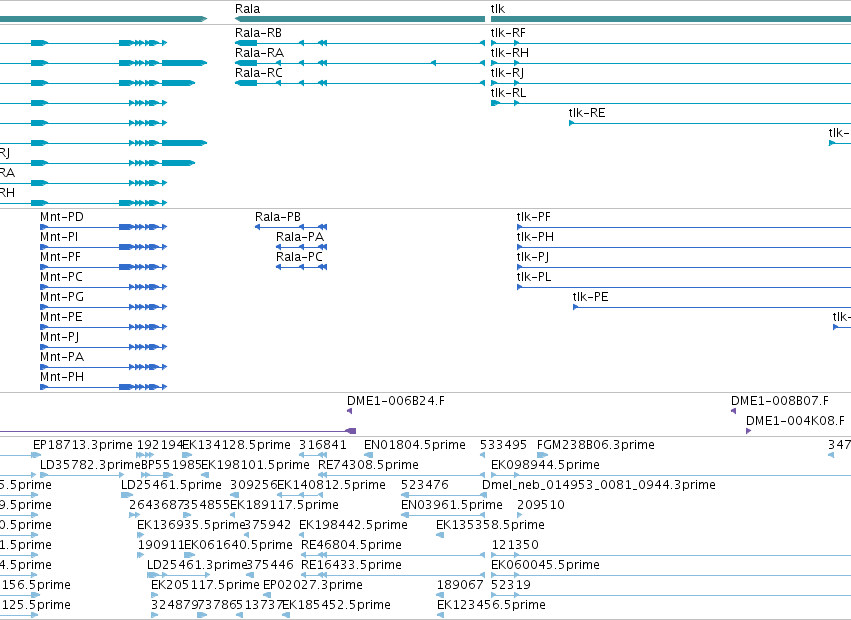Click the Rala-PB protein label
The height and width of the screenshot is (620, 851).
pyautogui.click(x=278, y=217)
